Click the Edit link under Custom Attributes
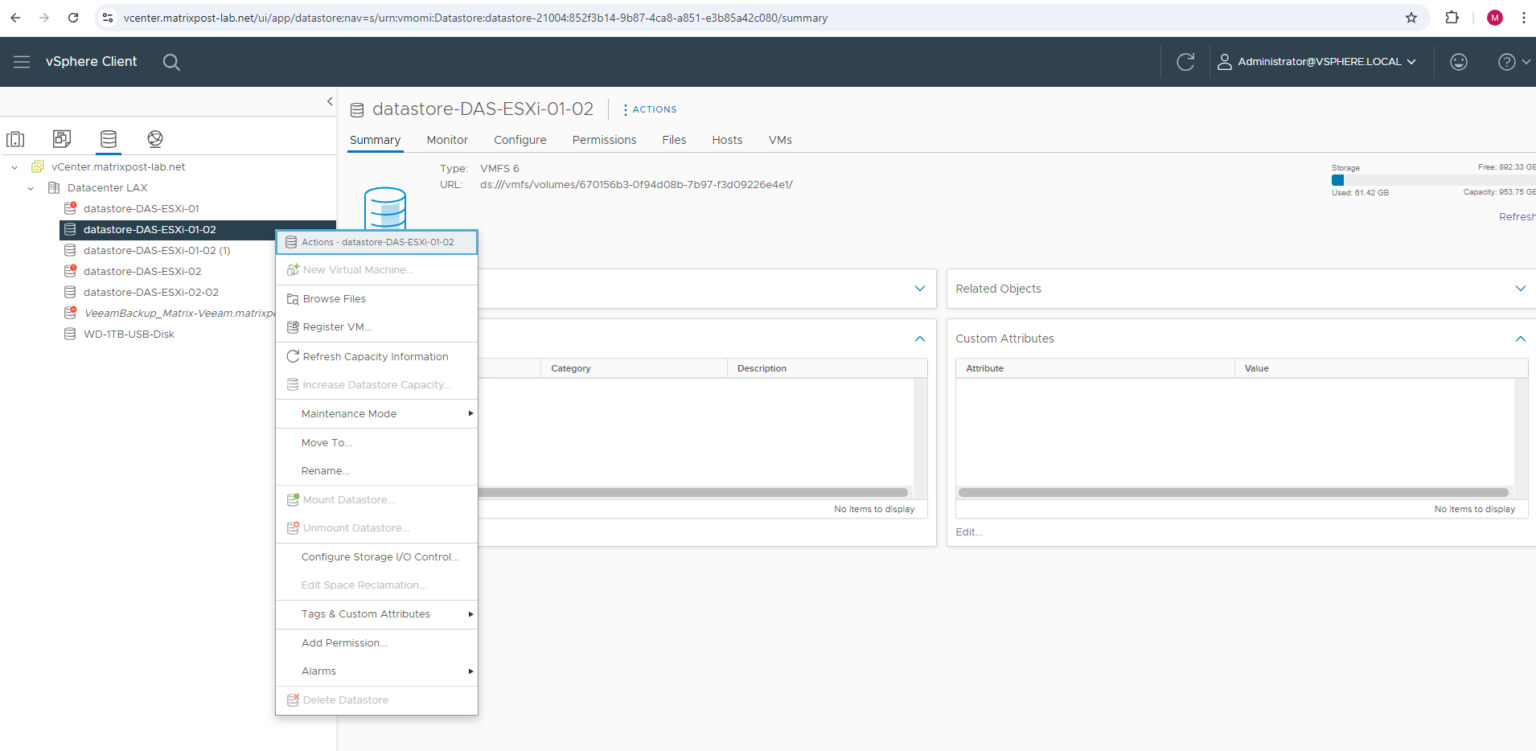1536x751 pixels. pos(966,531)
